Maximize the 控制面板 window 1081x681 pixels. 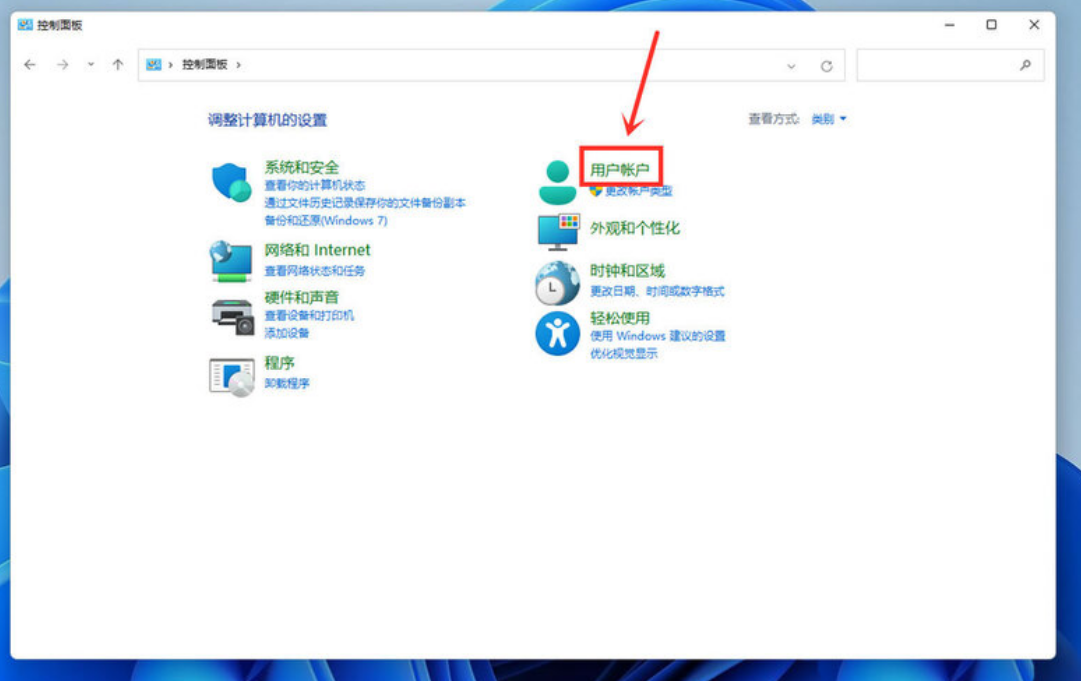point(991,25)
